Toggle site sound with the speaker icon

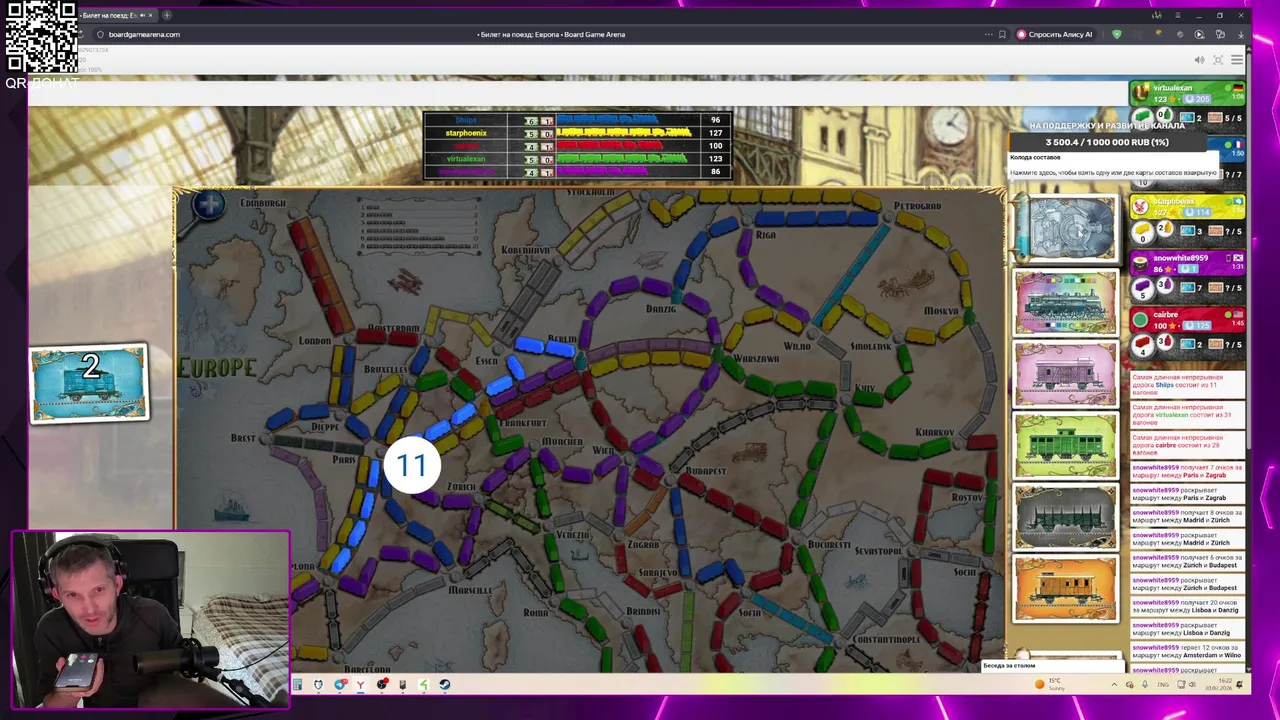[x=1199, y=60]
